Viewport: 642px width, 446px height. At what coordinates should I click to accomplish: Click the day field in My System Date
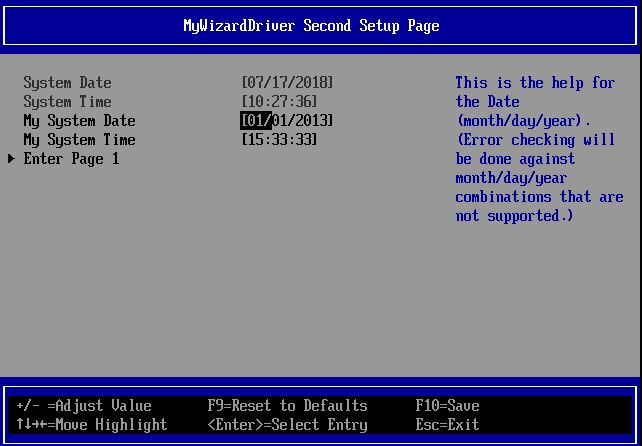[x=281, y=121]
